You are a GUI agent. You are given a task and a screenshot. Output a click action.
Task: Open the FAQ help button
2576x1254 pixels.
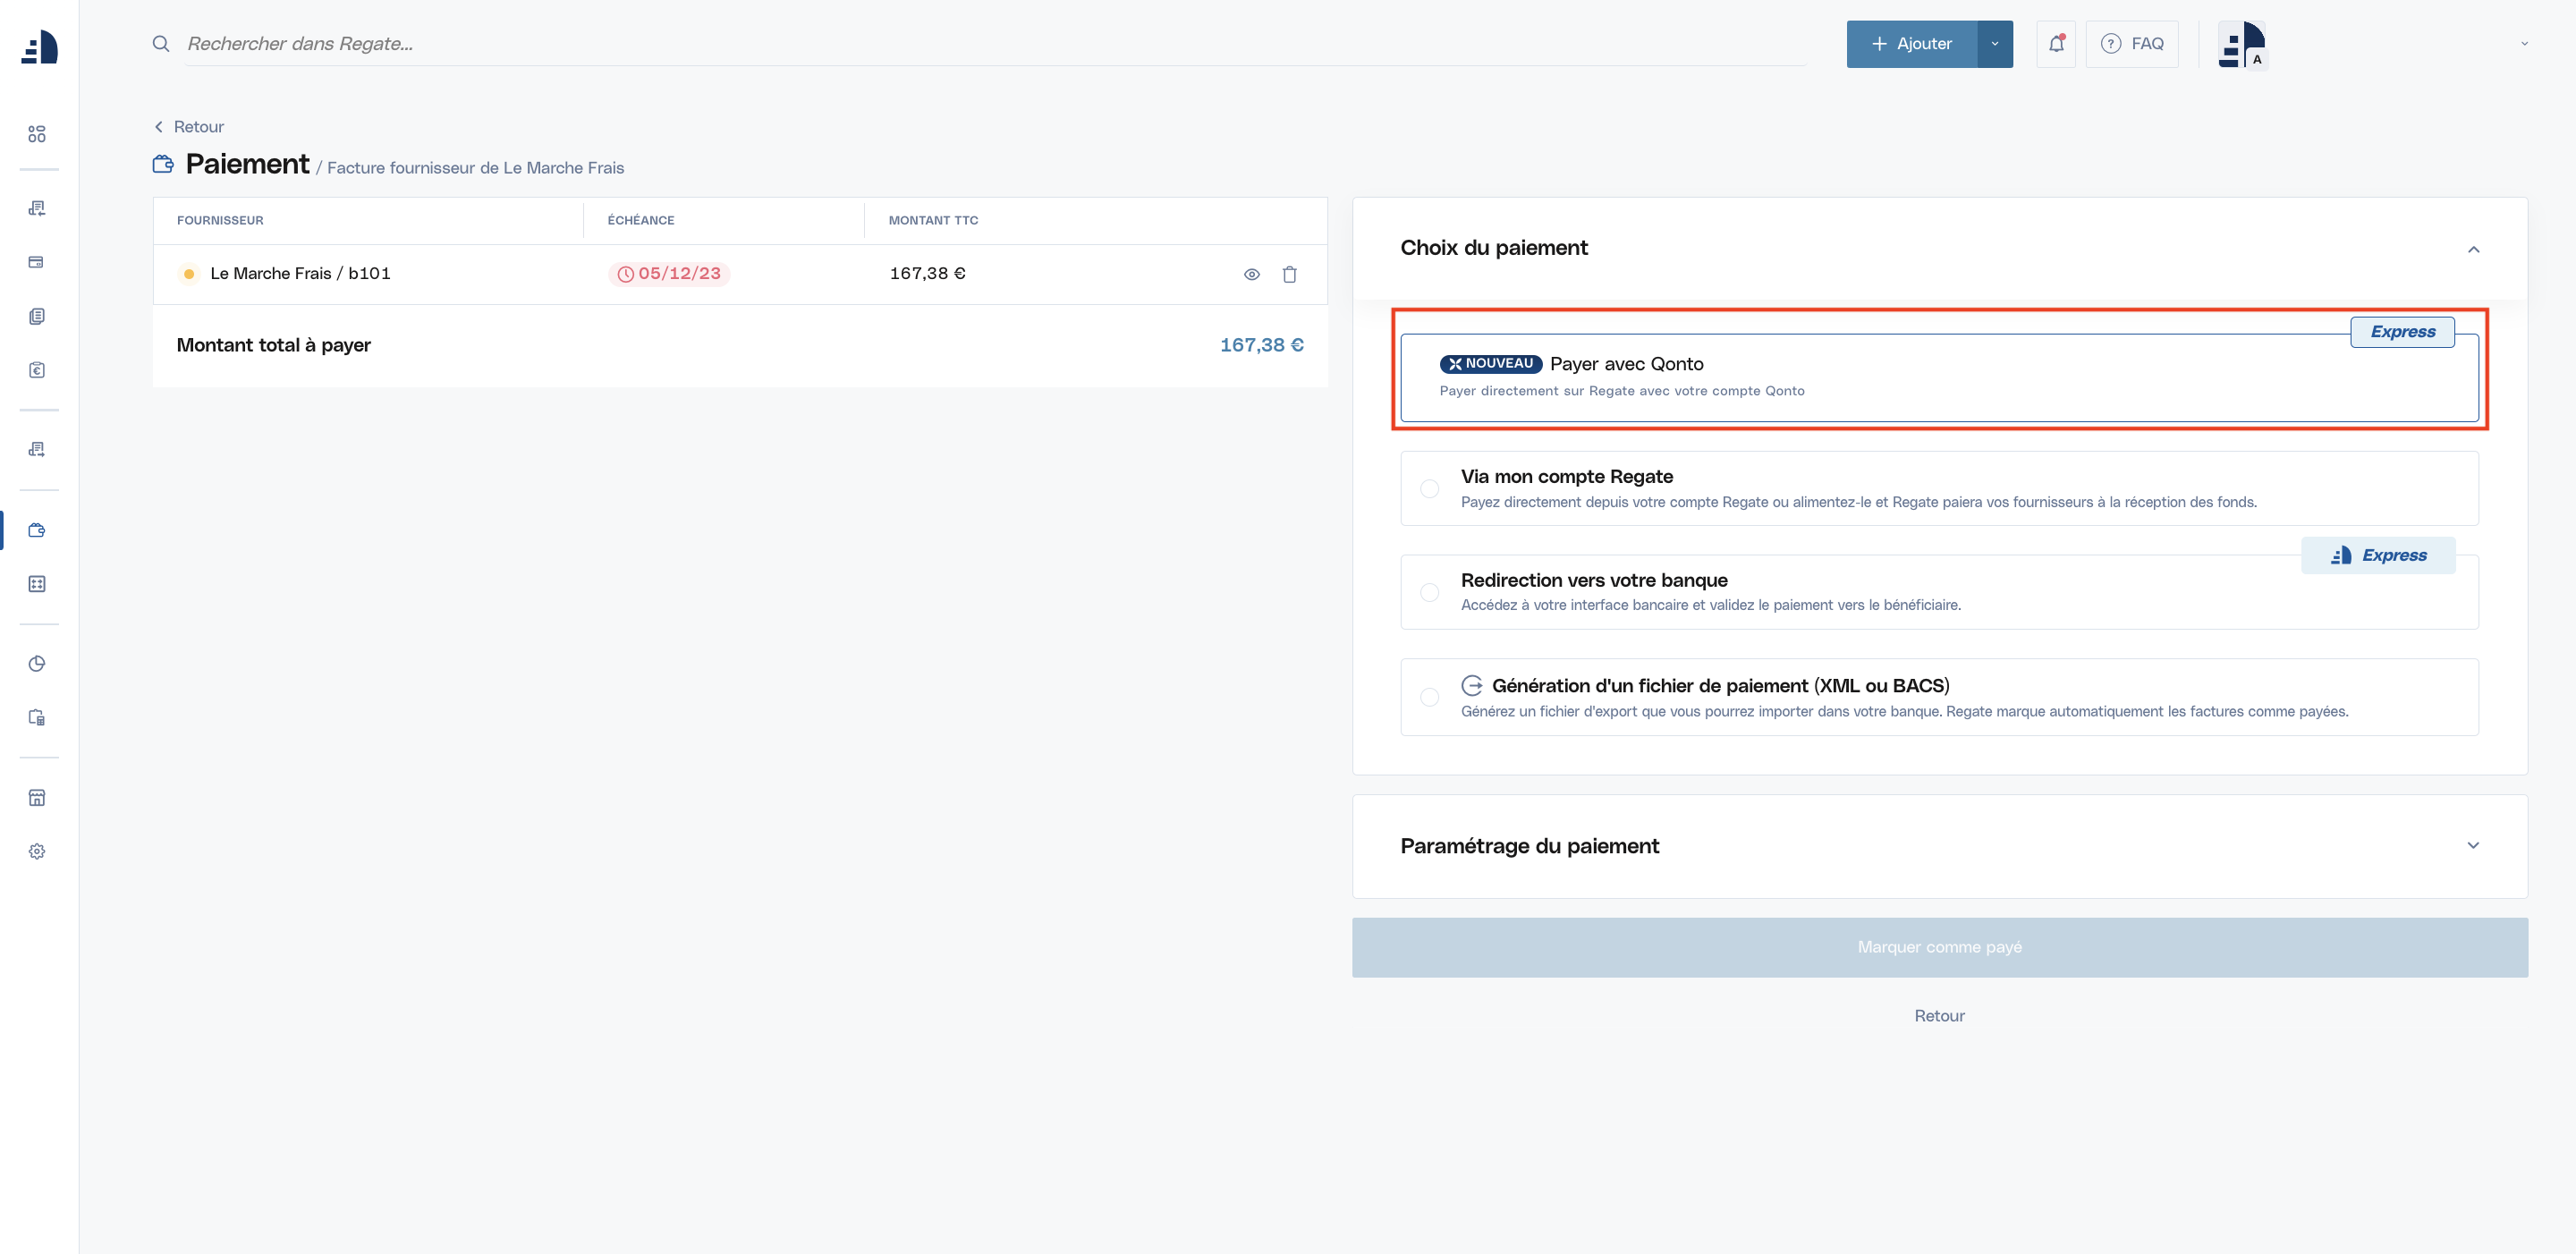pyautogui.click(x=2132, y=44)
